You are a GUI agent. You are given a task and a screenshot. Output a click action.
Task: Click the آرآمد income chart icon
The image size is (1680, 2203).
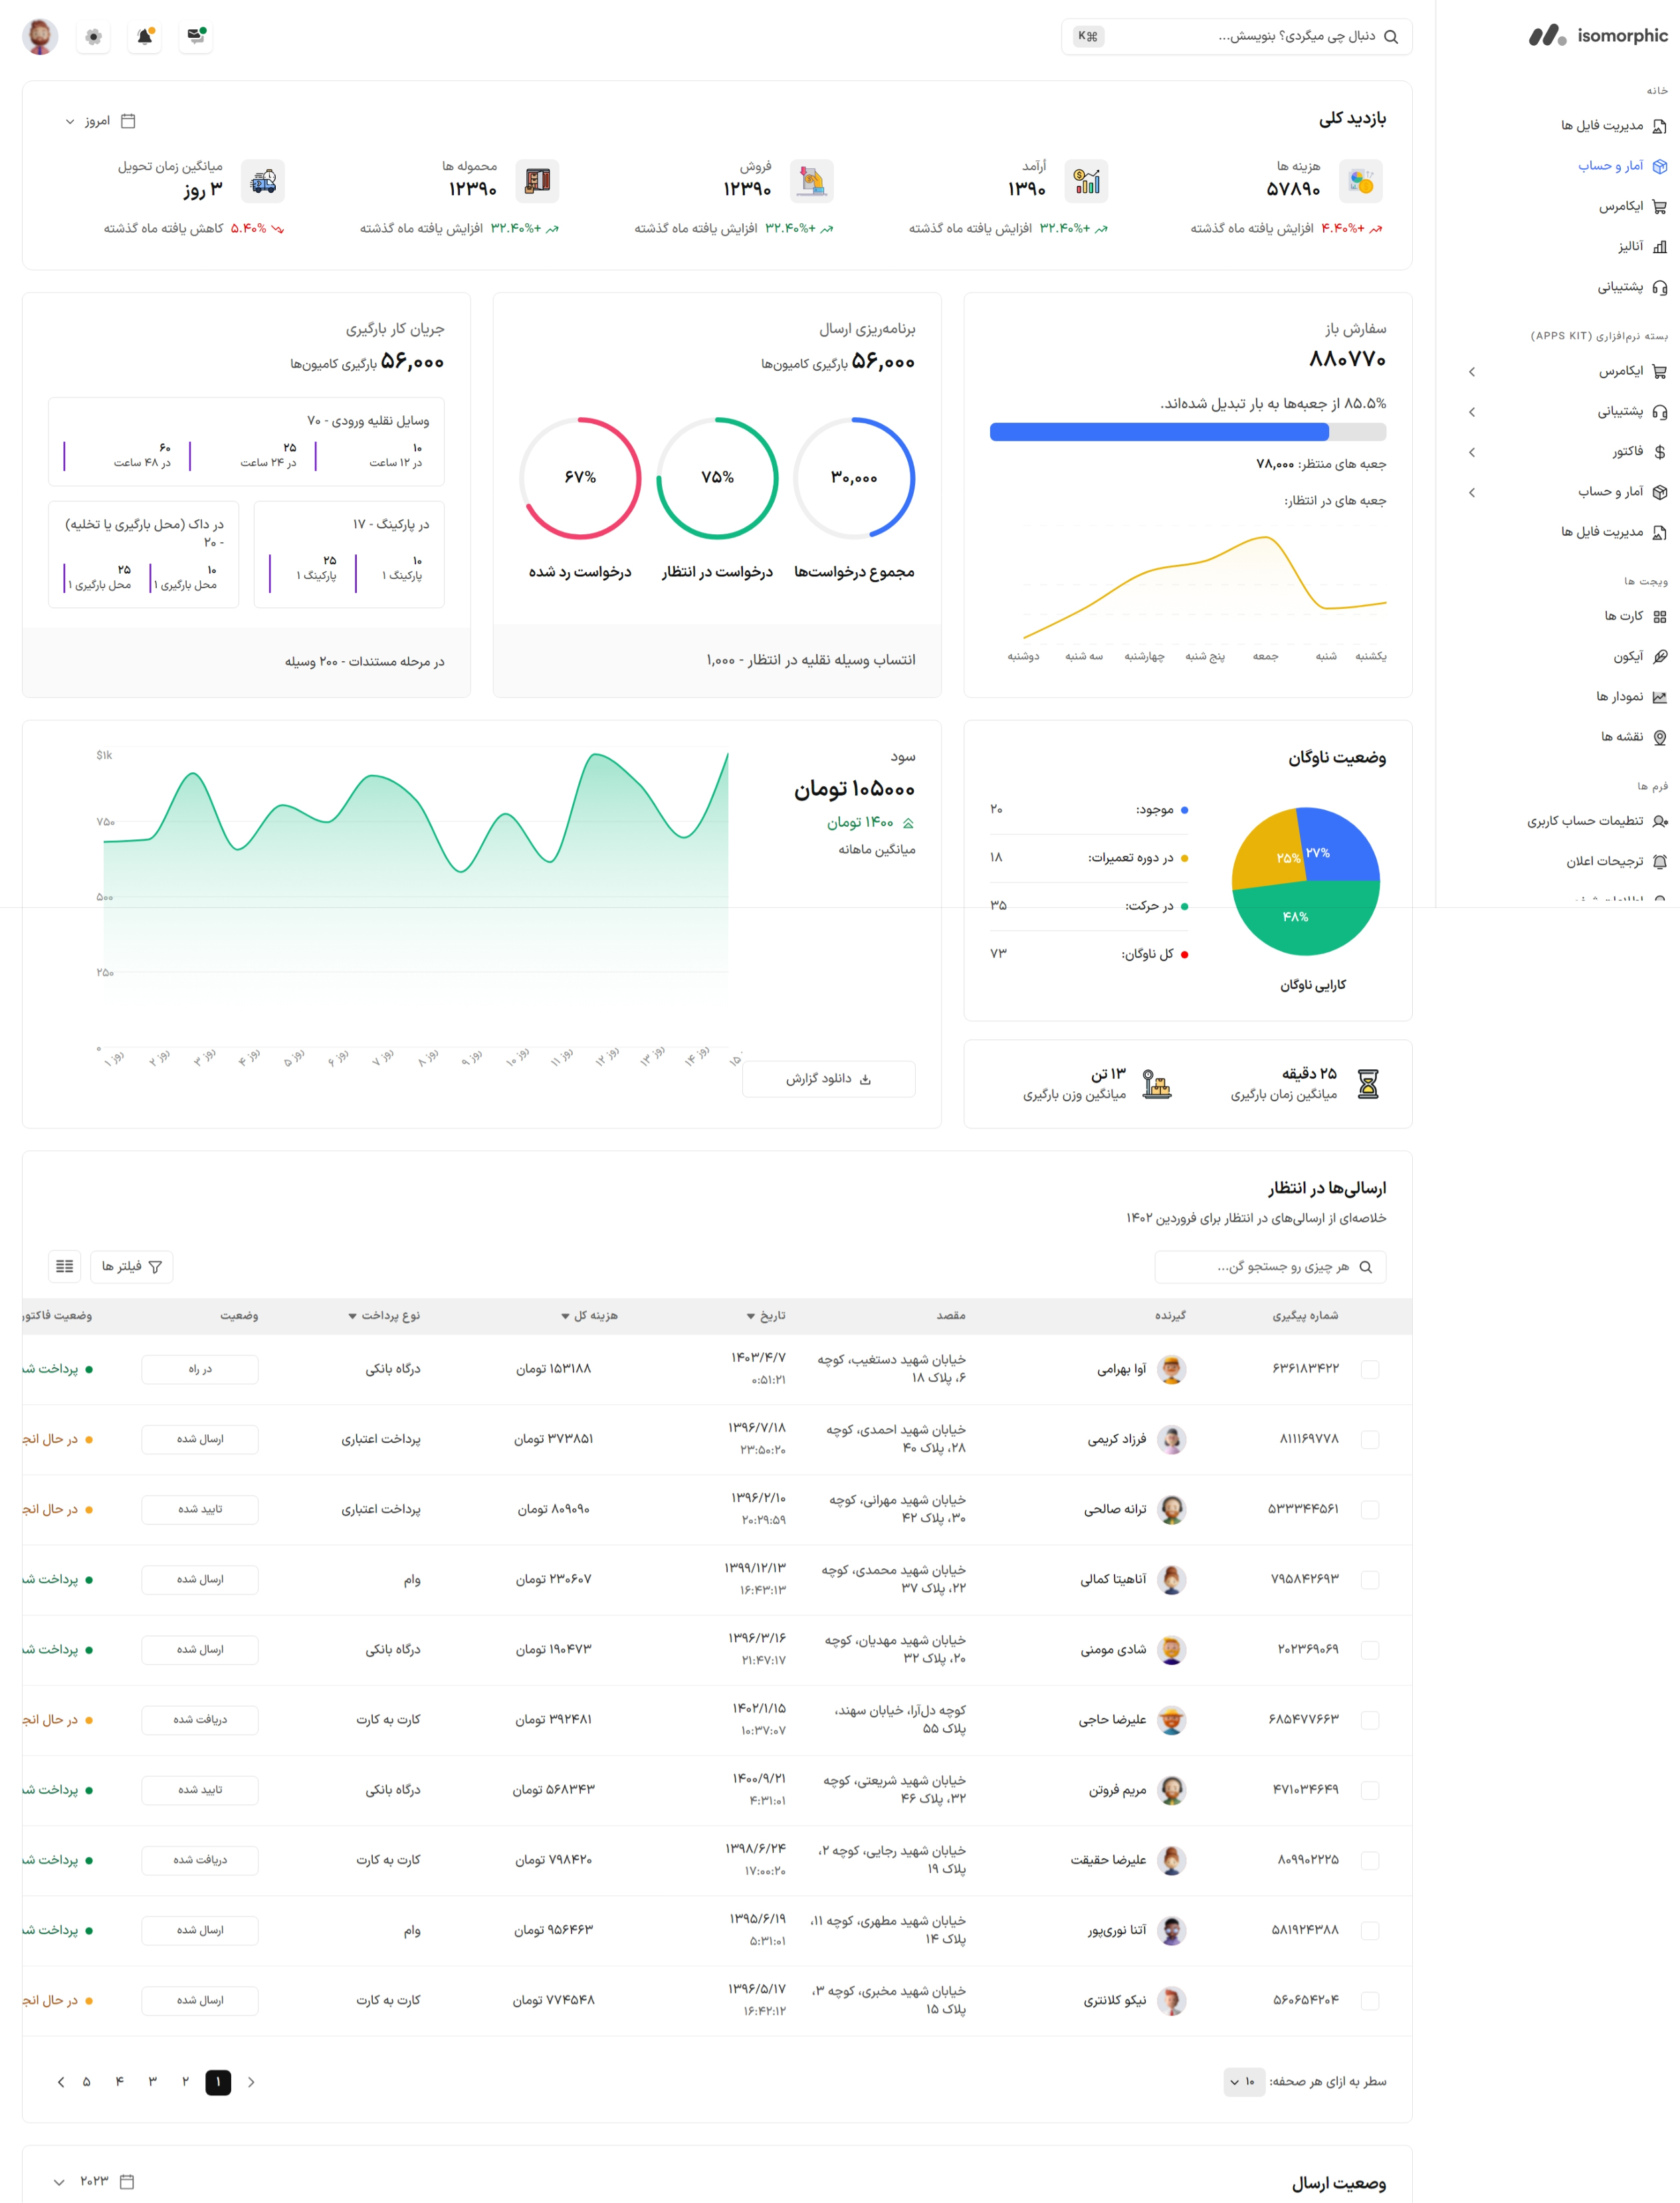tap(1086, 181)
